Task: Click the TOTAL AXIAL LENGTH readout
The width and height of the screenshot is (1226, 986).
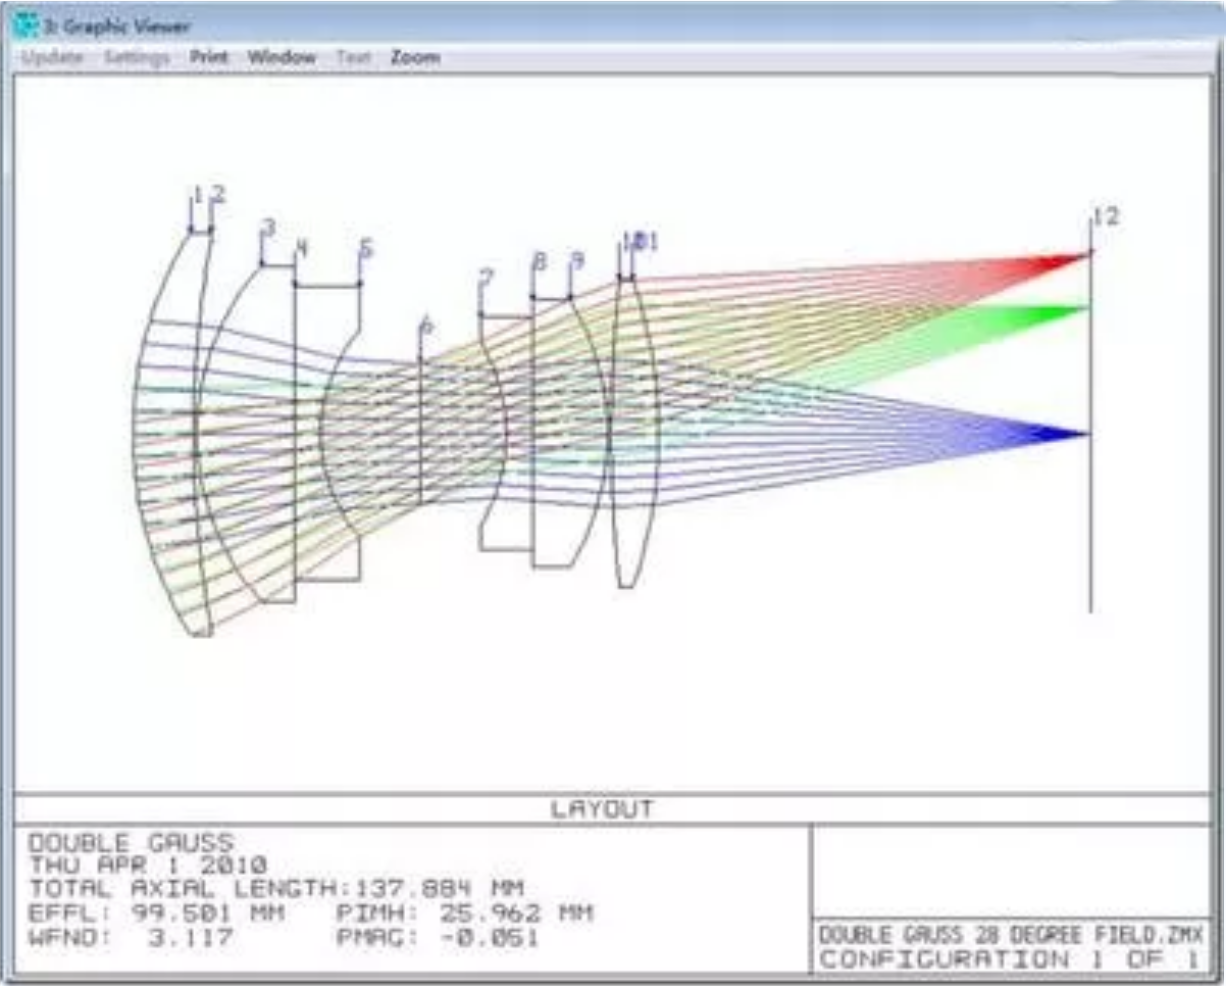Action: (x=276, y=888)
